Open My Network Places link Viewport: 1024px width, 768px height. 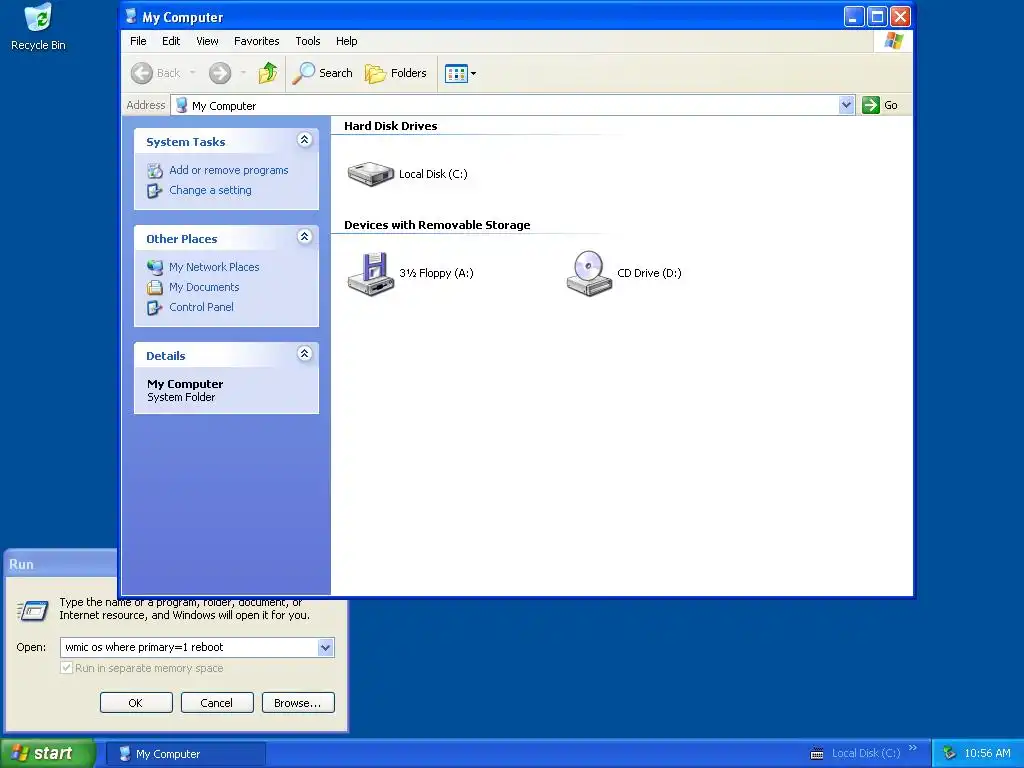click(214, 267)
